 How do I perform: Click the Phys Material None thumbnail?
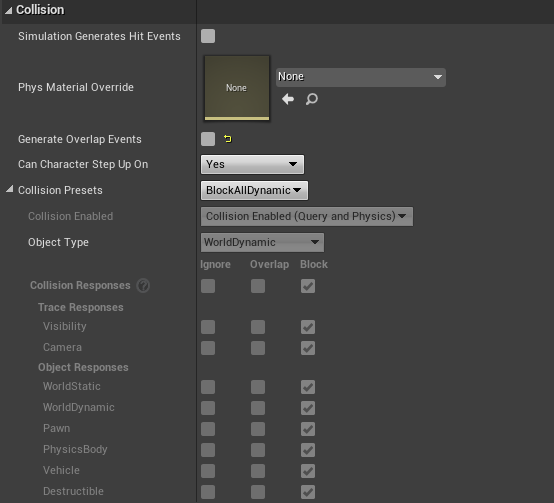click(x=237, y=88)
